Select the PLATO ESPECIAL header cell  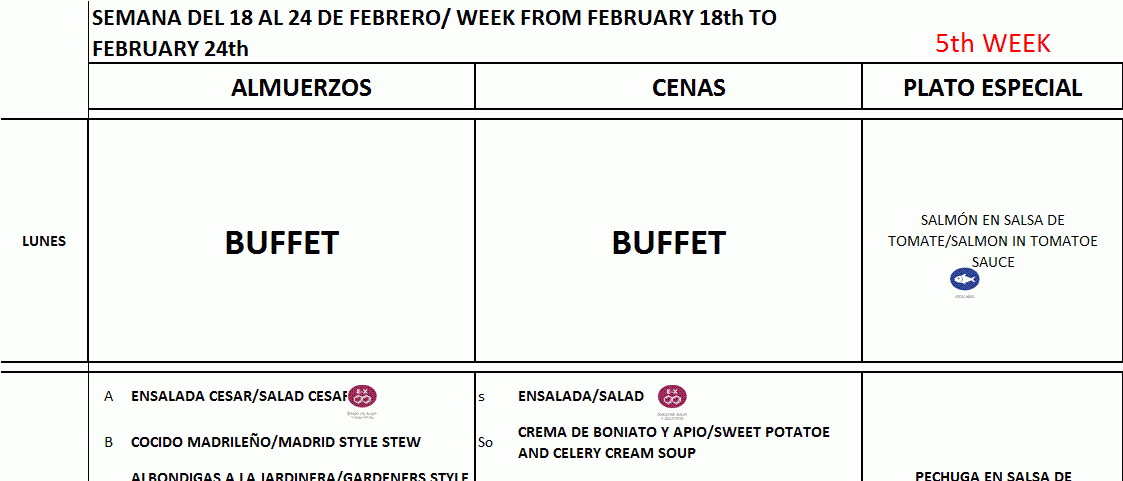pyautogui.click(x=992, y=86)
